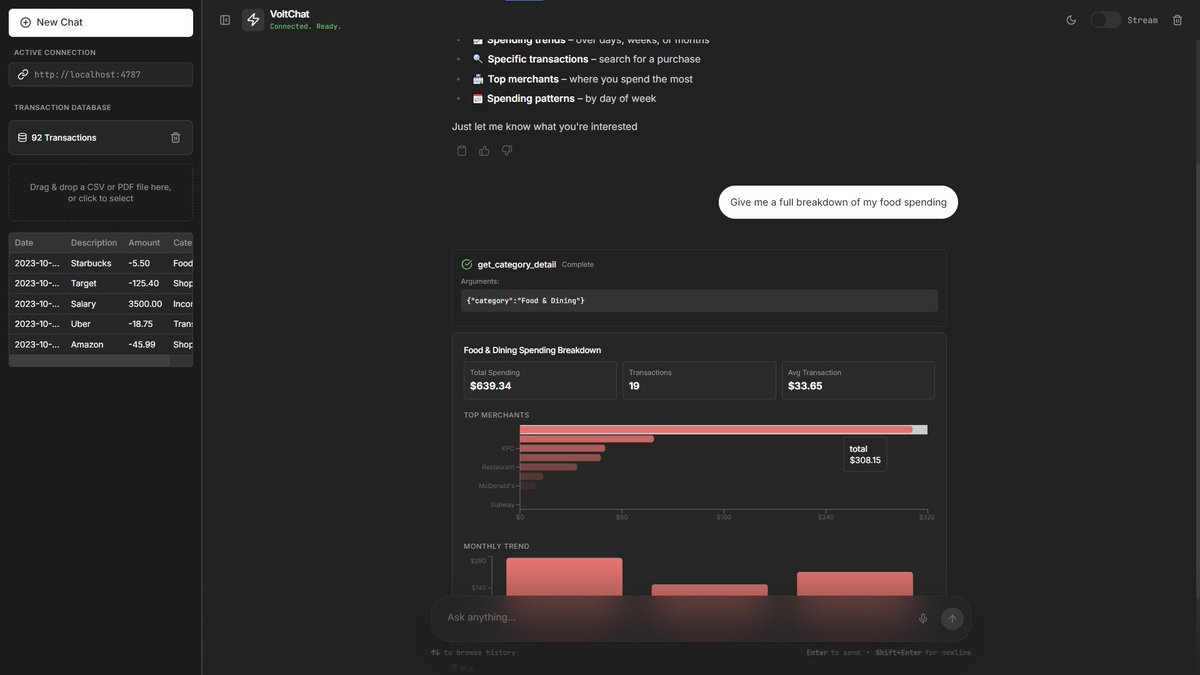This screenshot has width=1200, height=675.
Task: Clear chat with header trash icon
Action: pyautogui.click(x=1177, y=20)
